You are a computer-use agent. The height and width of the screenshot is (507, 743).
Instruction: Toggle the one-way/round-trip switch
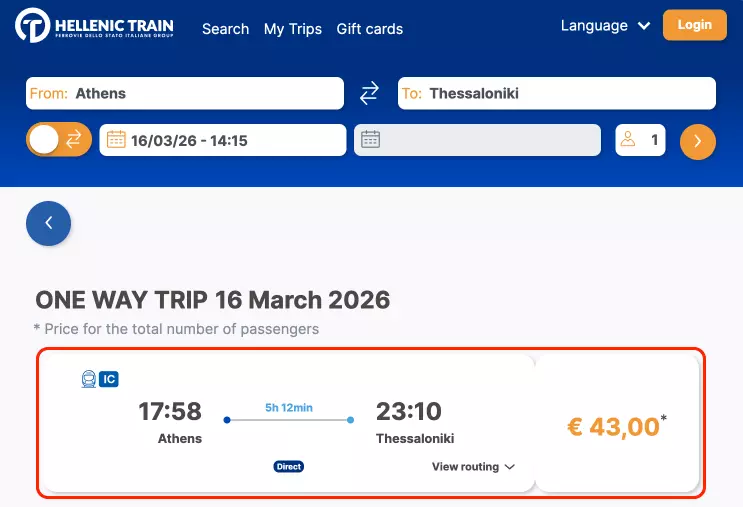58,140
